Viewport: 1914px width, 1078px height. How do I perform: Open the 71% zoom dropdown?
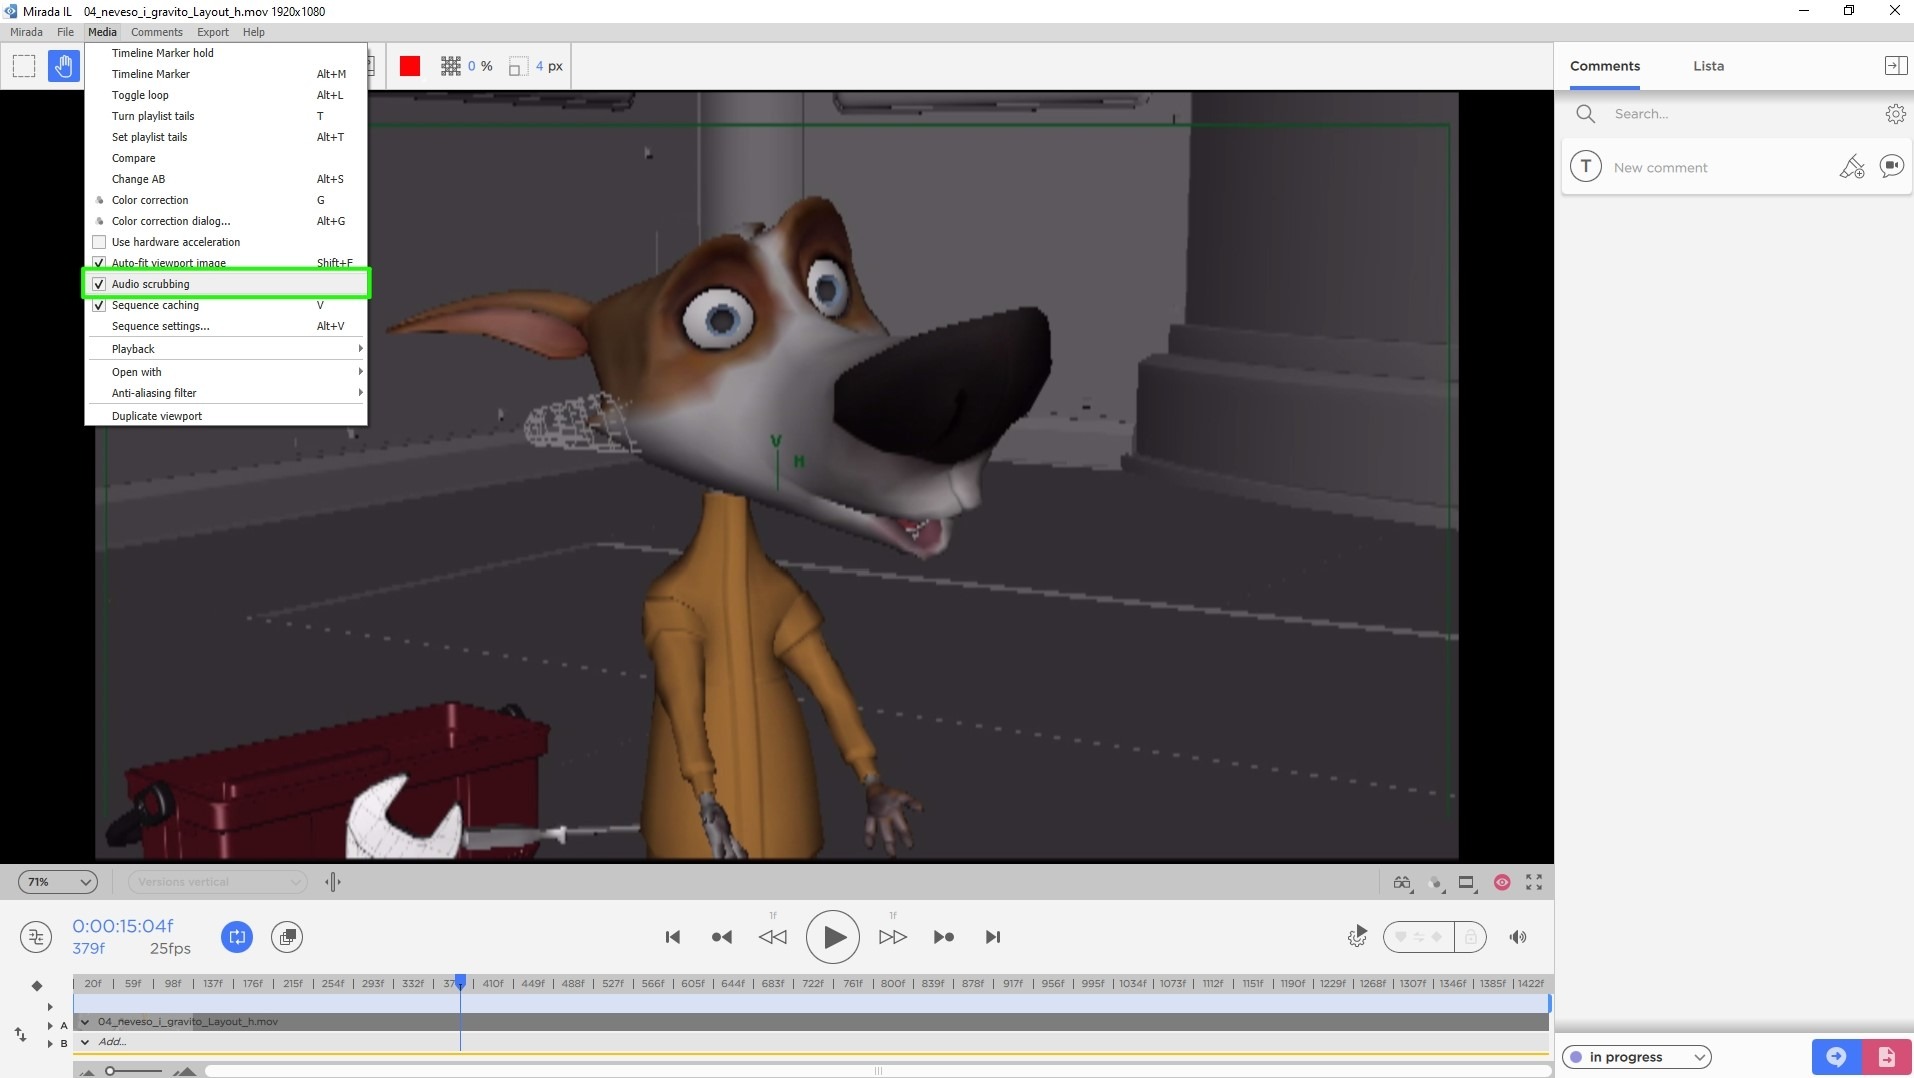[58, 882]
